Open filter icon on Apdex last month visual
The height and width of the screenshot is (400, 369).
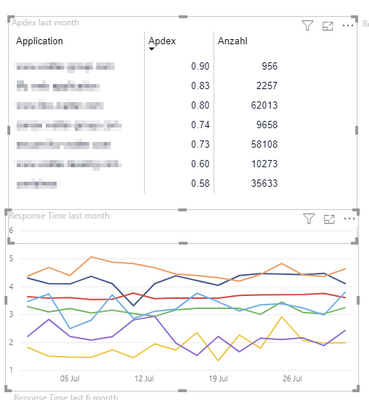pos(307,26)
